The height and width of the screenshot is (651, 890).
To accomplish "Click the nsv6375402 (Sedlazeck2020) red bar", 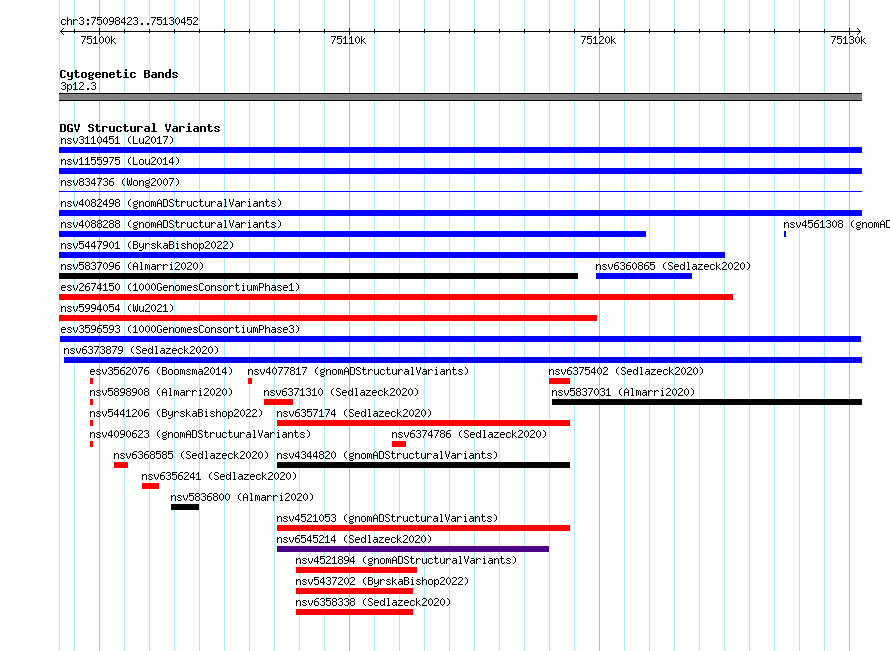I will (560, 381).
